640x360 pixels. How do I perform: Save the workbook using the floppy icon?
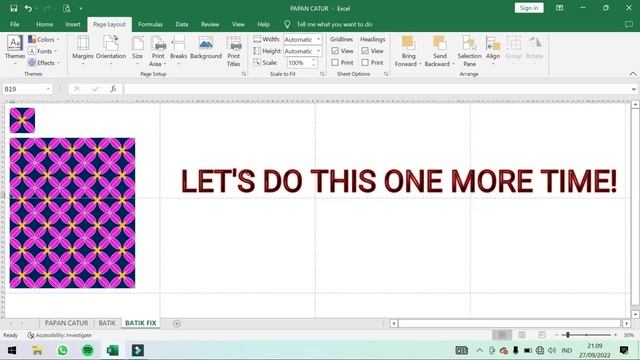tap(13, 8)
